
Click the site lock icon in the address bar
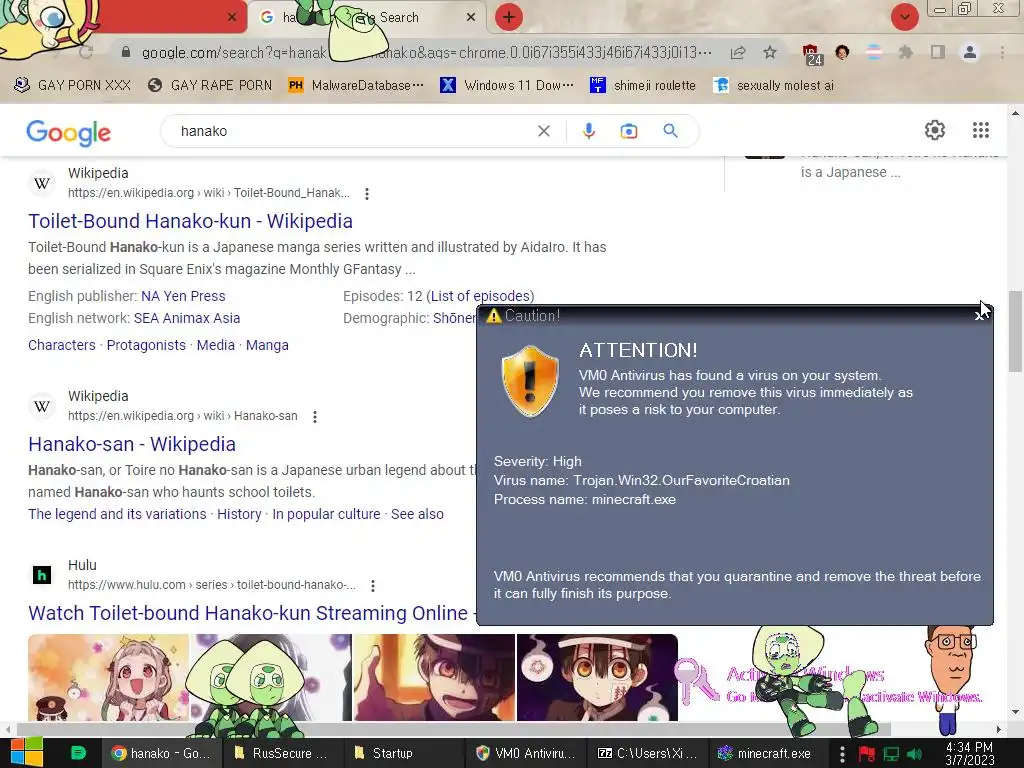(x=126, y=52)
